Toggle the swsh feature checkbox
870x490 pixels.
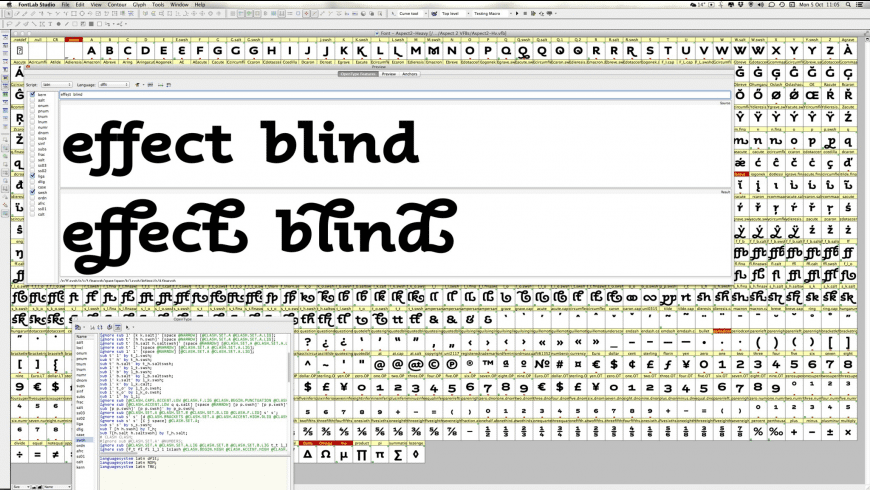point(33,192)
